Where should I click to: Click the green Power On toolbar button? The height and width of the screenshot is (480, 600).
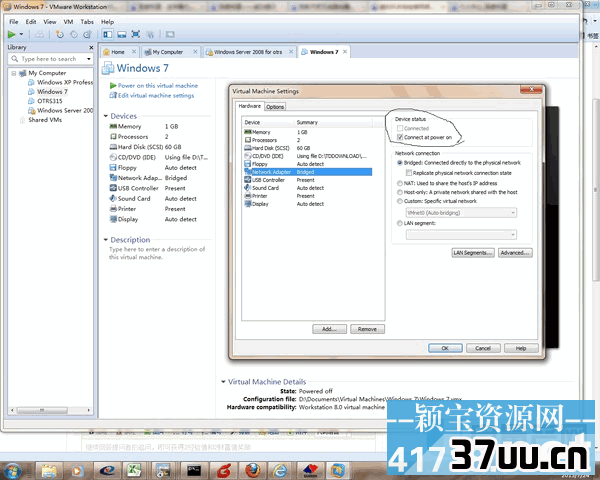coord(11,34)
